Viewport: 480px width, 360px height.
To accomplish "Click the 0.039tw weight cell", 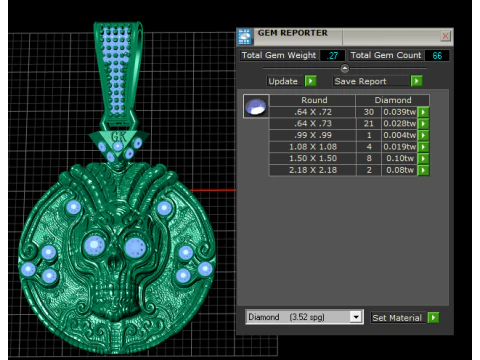I will pos(399,112).
